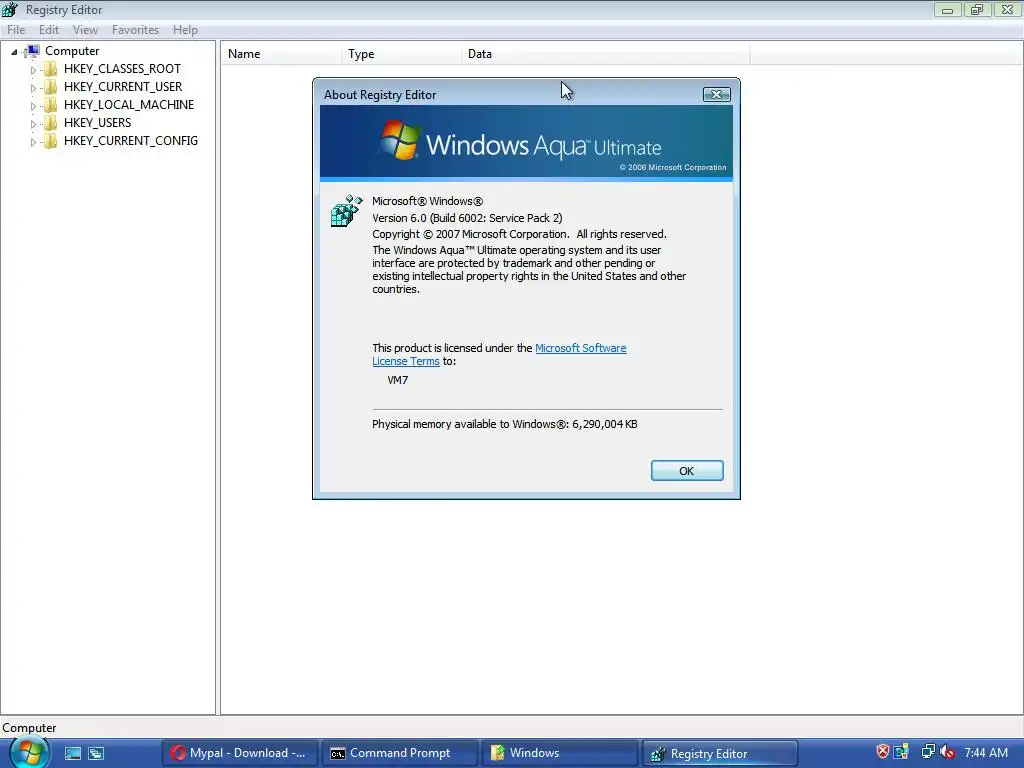Click the HKEY_CLASSES_ROOT folder icon
The height and width of the screenshot is (768, 1024).
50,69
